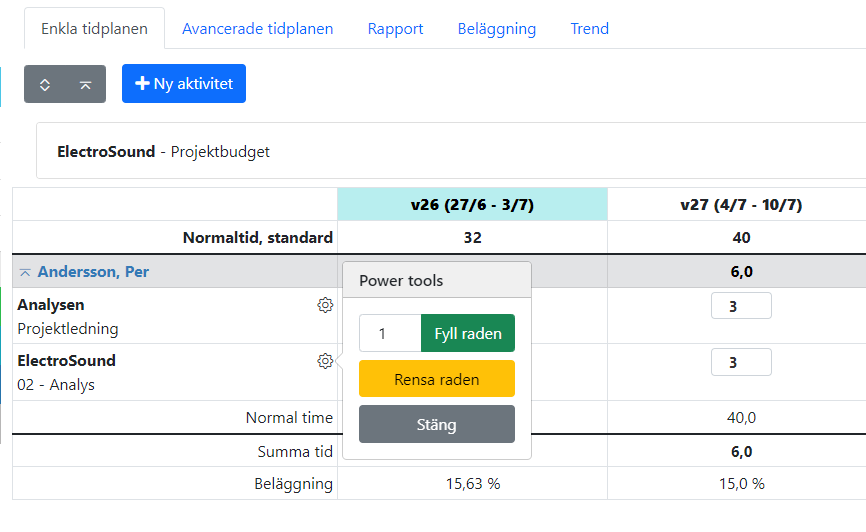Open gear settings for Analysen row
This screenshot has width=866, height=532.
[325, 305]
